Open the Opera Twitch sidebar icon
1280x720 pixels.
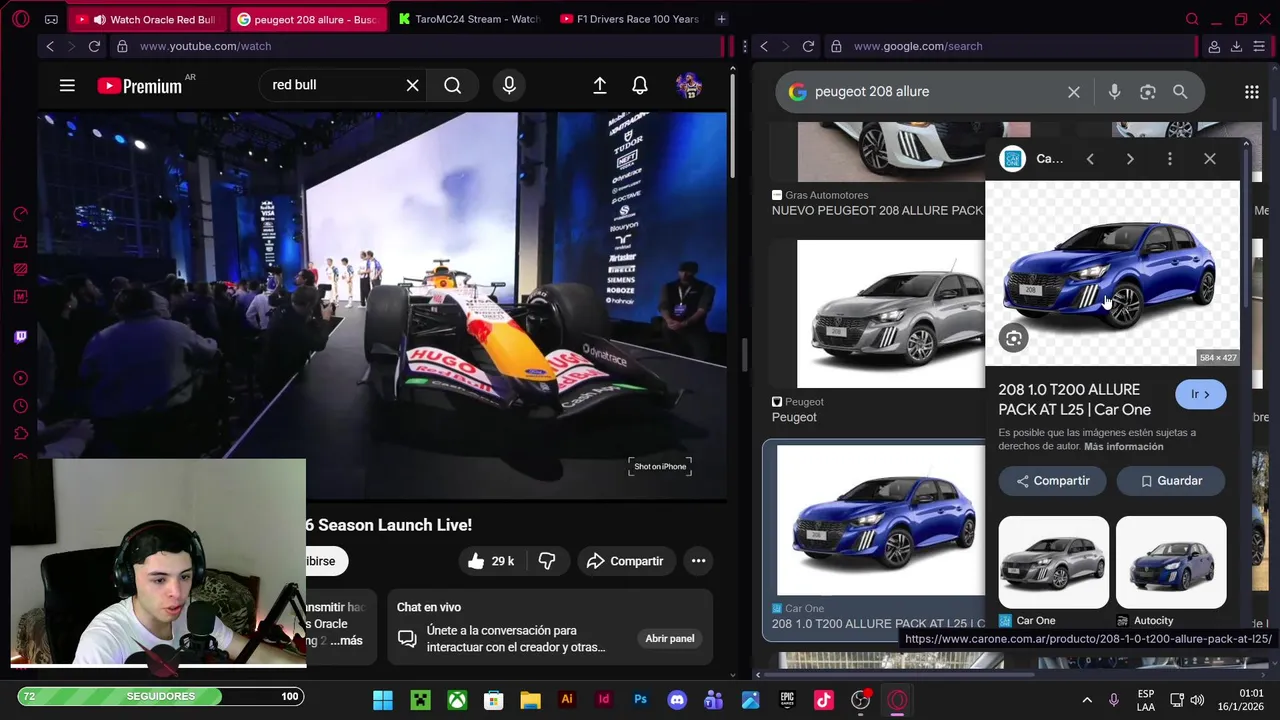(20, 337)
